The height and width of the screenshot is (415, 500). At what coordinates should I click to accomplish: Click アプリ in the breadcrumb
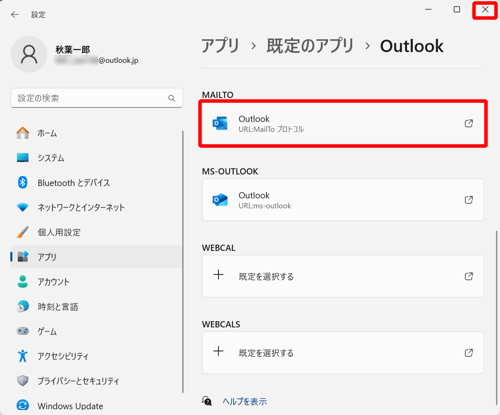tap(221, 46)
